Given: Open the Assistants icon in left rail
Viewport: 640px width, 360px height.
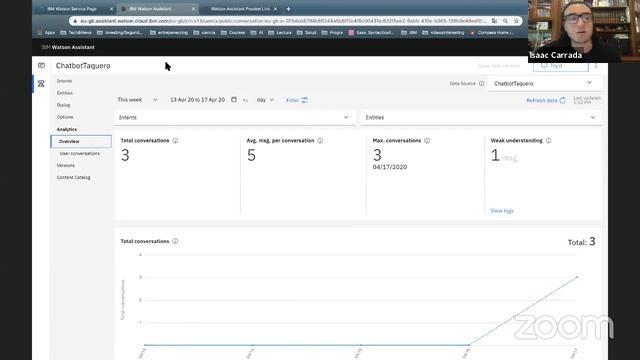Looking at the screenshot, I should [41, 65].
